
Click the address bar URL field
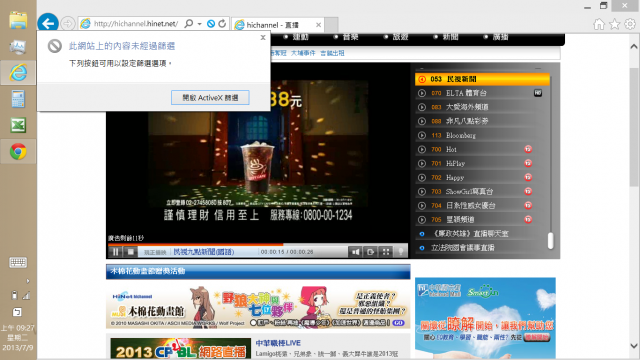pos(136,24)
